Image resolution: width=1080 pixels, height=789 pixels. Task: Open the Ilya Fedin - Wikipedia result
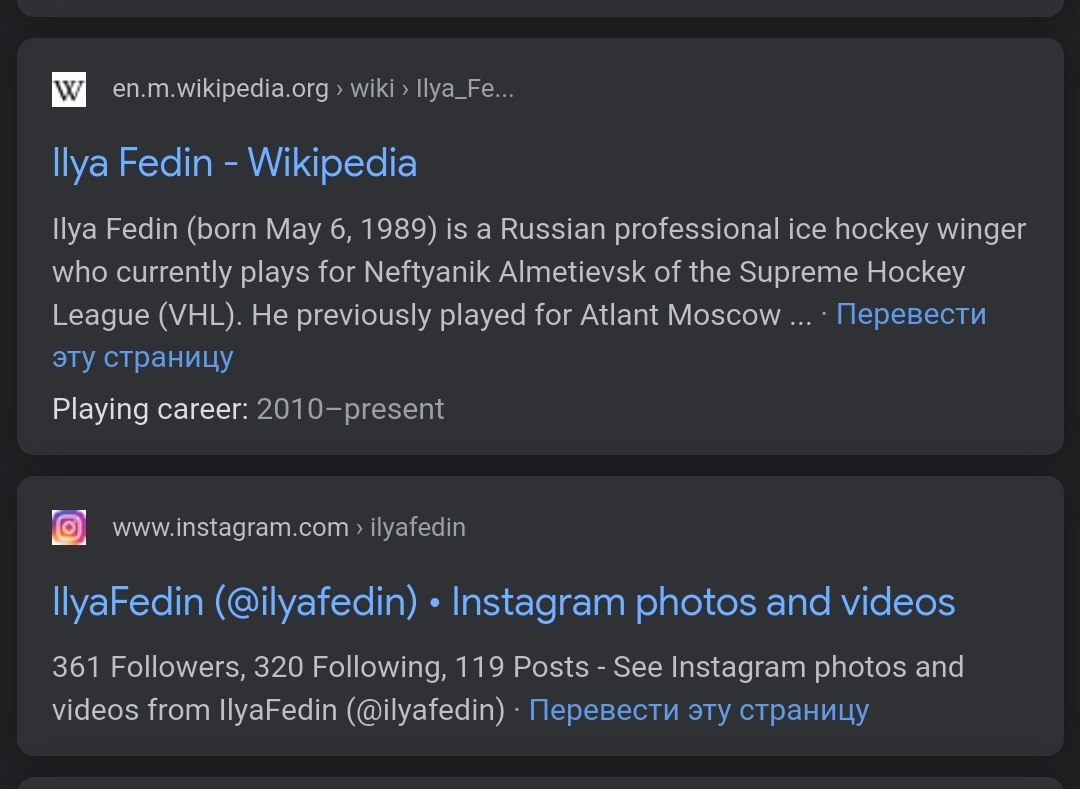(235, 163)
